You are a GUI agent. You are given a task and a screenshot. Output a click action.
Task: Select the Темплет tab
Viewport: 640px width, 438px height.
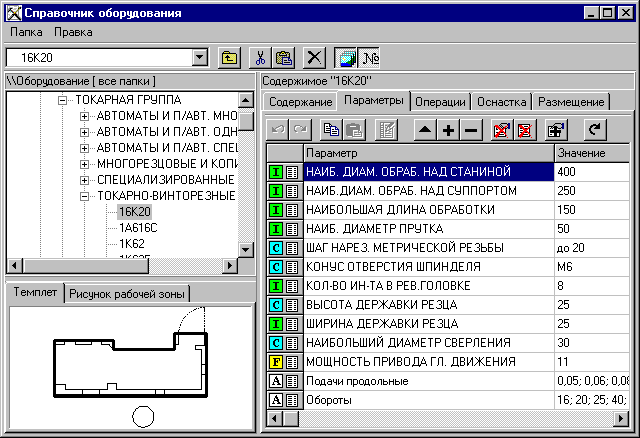(x=35, y=292)
